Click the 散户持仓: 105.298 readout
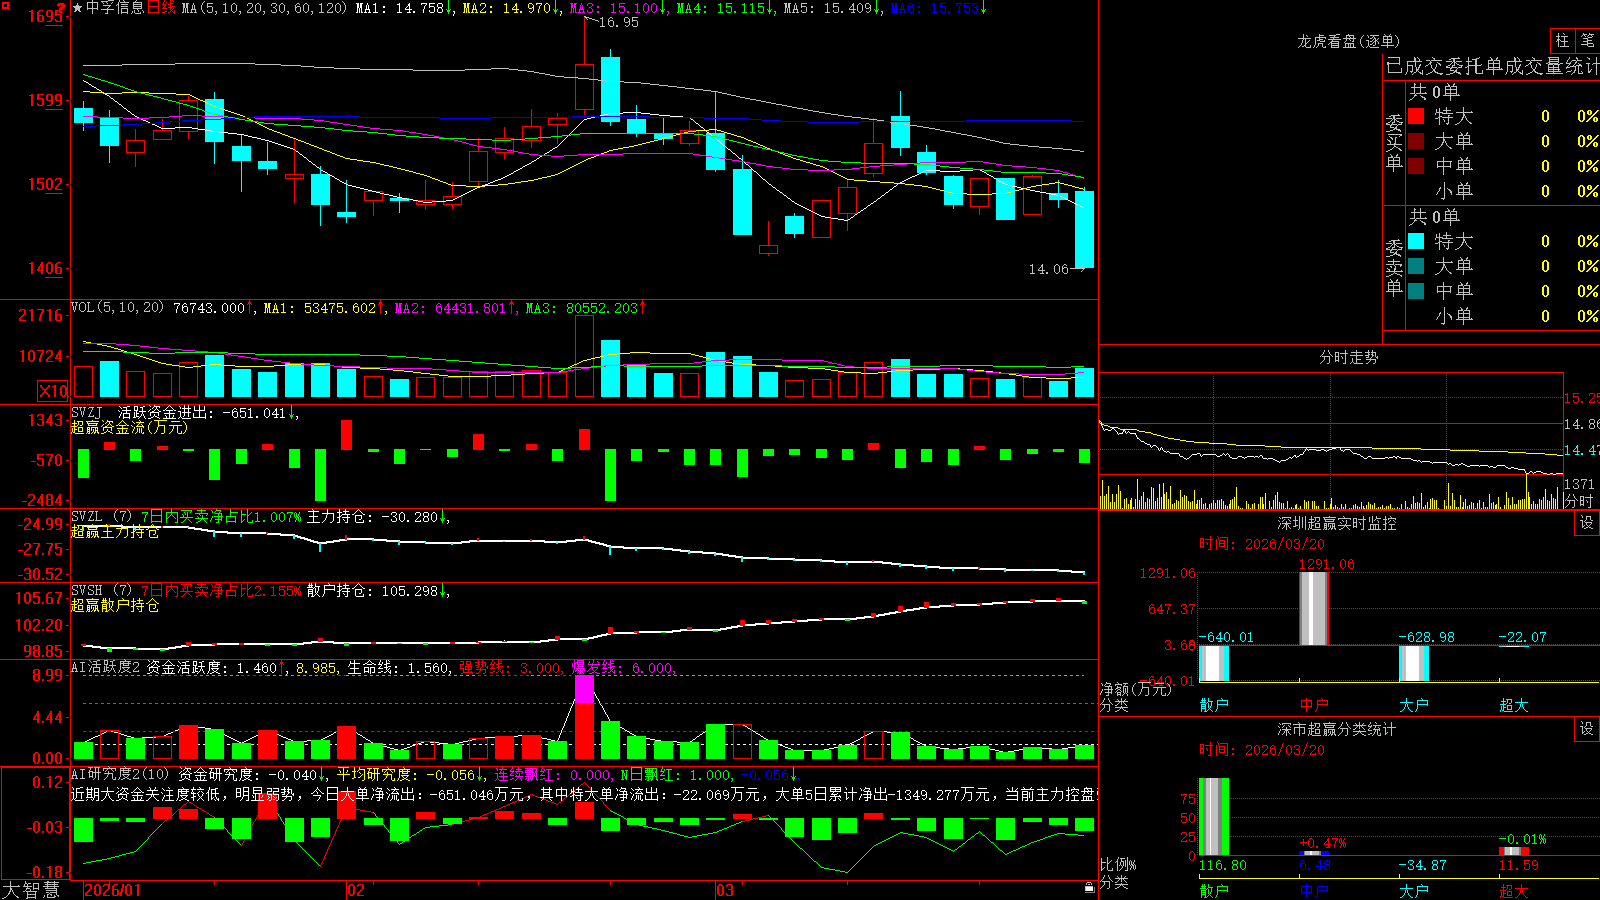This screenshot has height=900, width=1600. (372, 591)
